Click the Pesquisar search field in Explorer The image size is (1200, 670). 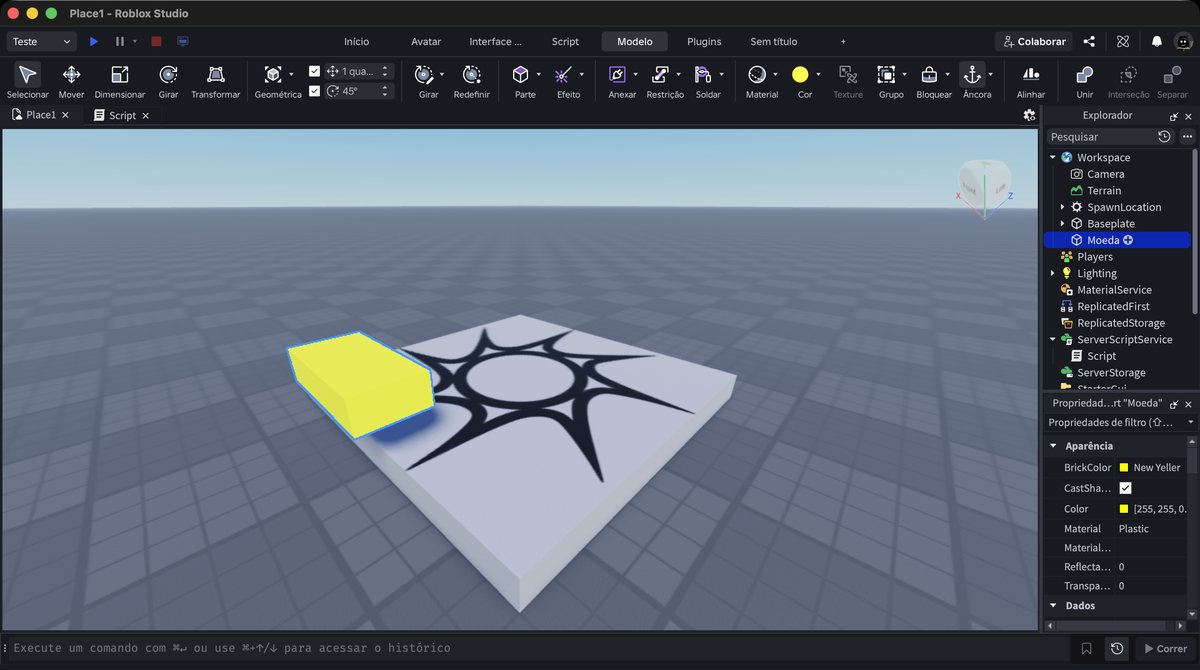1100,136
